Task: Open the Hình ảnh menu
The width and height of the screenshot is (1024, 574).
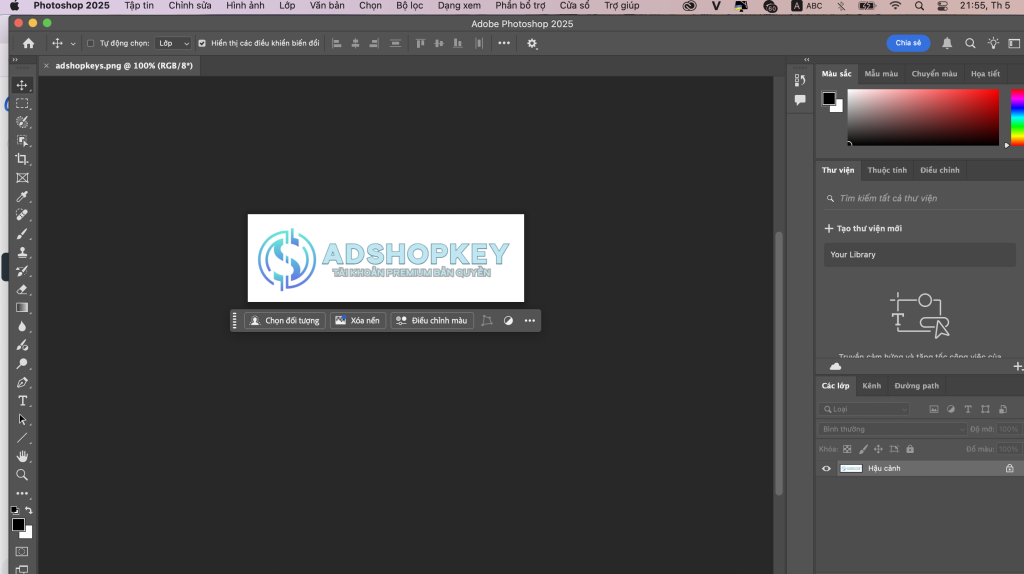Action: coord(246,6)
